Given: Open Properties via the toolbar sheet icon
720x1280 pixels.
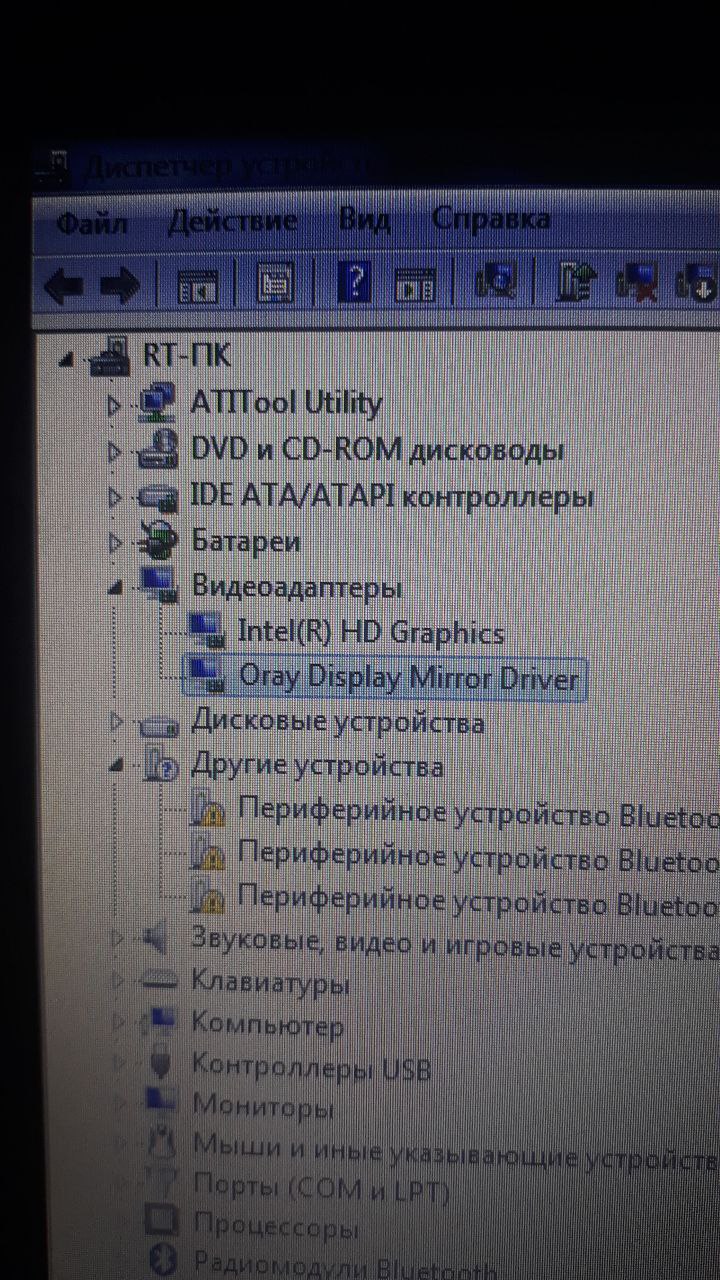Looking at the screenshot, I should pyautogui.click(x=275, y=285).
